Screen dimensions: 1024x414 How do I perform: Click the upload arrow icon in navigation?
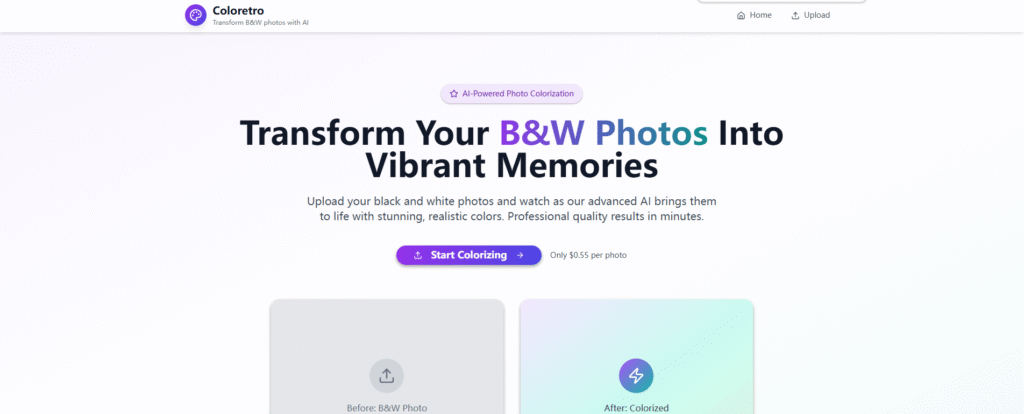795,16
